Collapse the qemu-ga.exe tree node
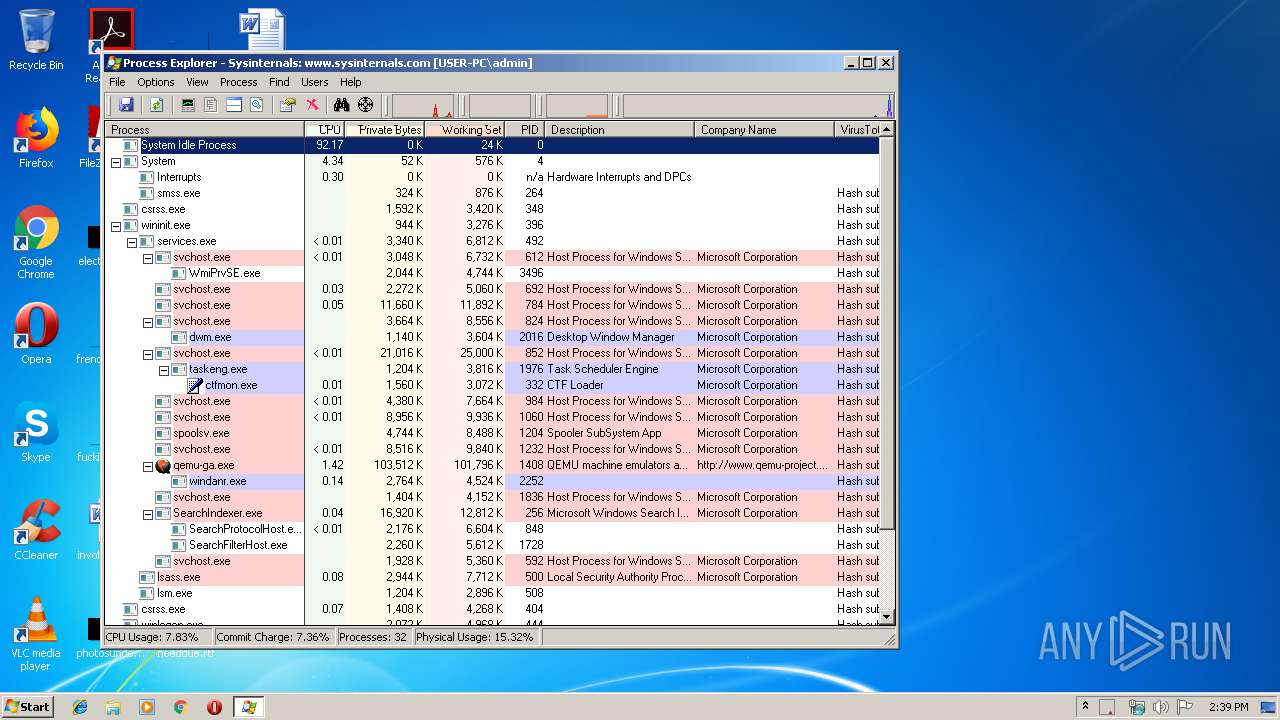The height and width of the screenshot is (720, 1280). point(148,465)
